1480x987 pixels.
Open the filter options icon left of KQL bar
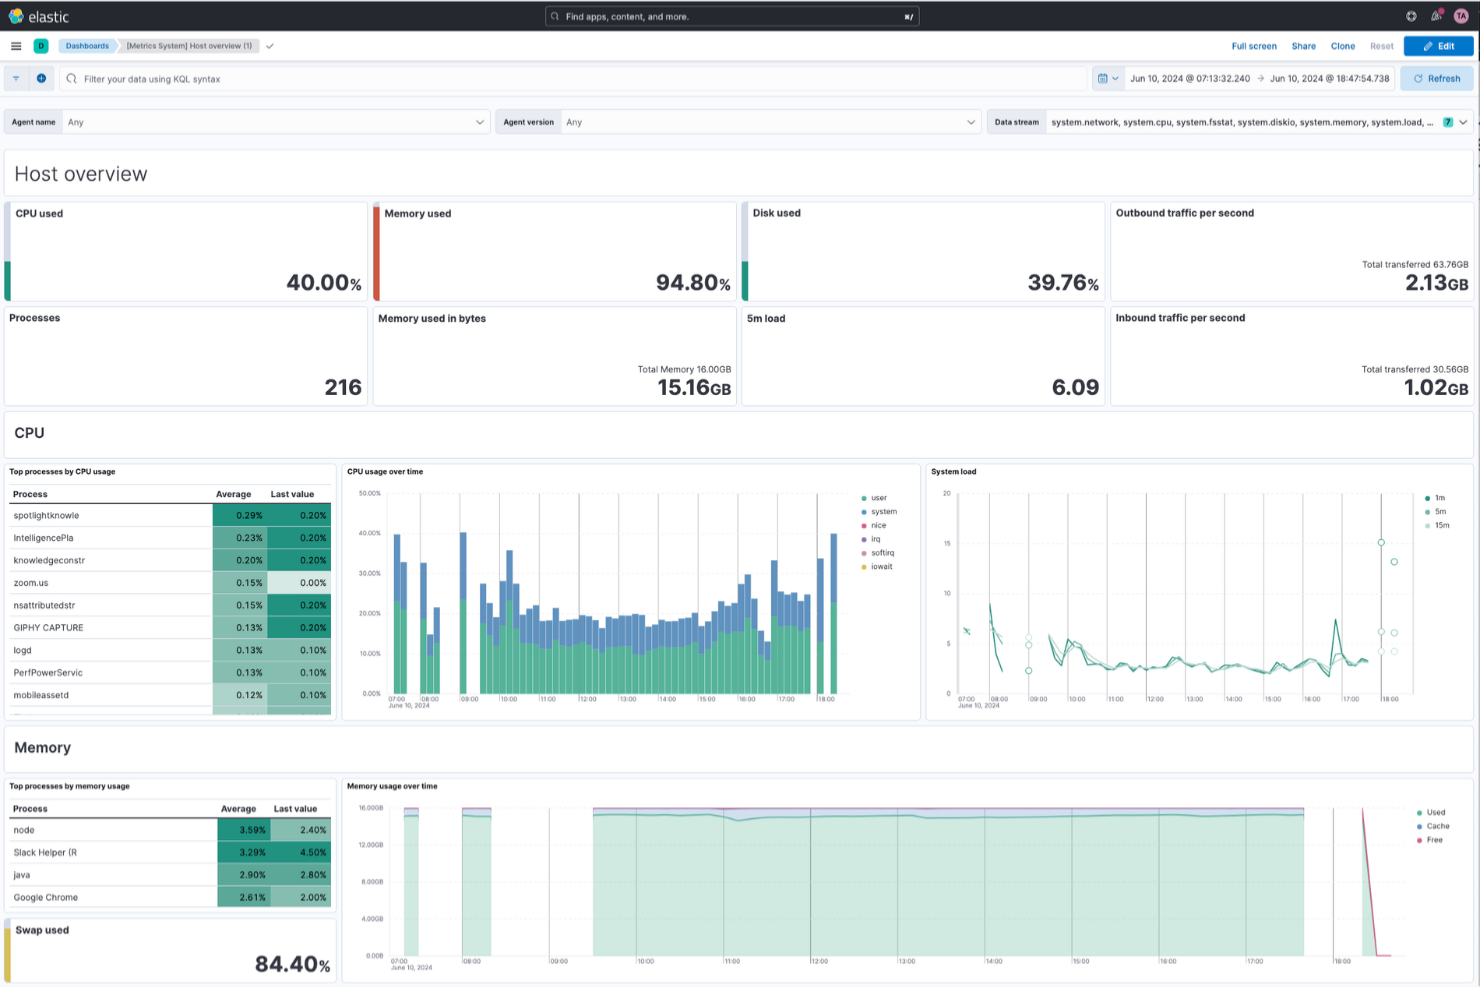tap(16, 78)
